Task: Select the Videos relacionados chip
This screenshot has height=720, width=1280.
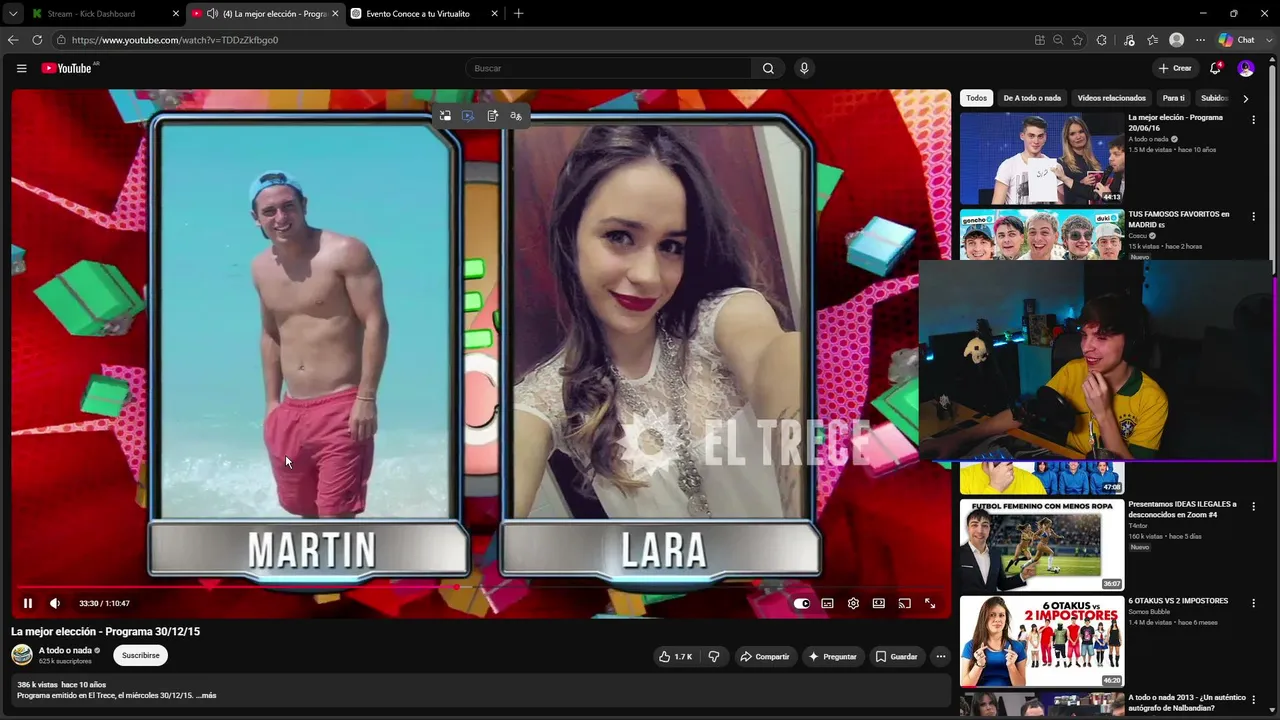Action: point(1112,98)
